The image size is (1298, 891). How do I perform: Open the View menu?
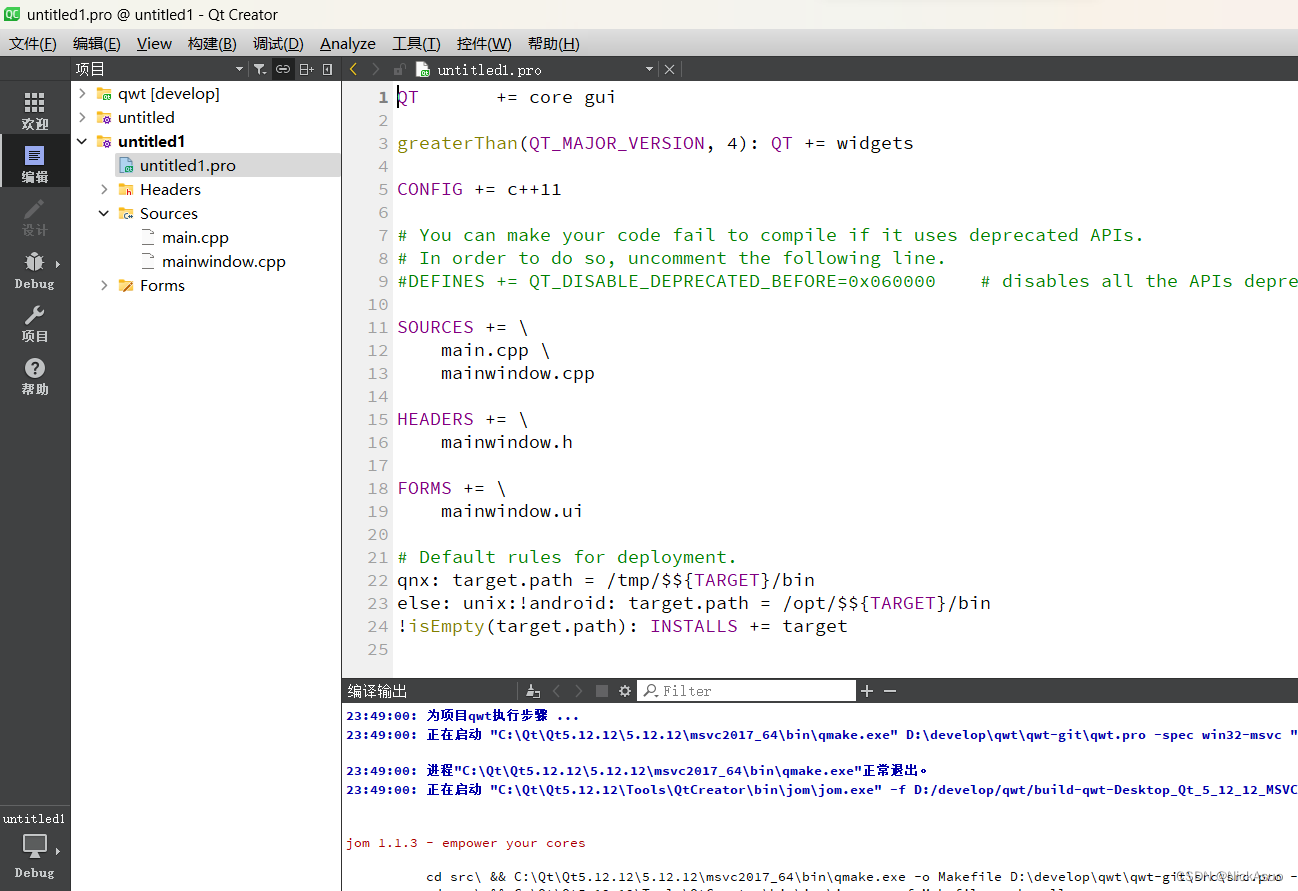(154, 43)
